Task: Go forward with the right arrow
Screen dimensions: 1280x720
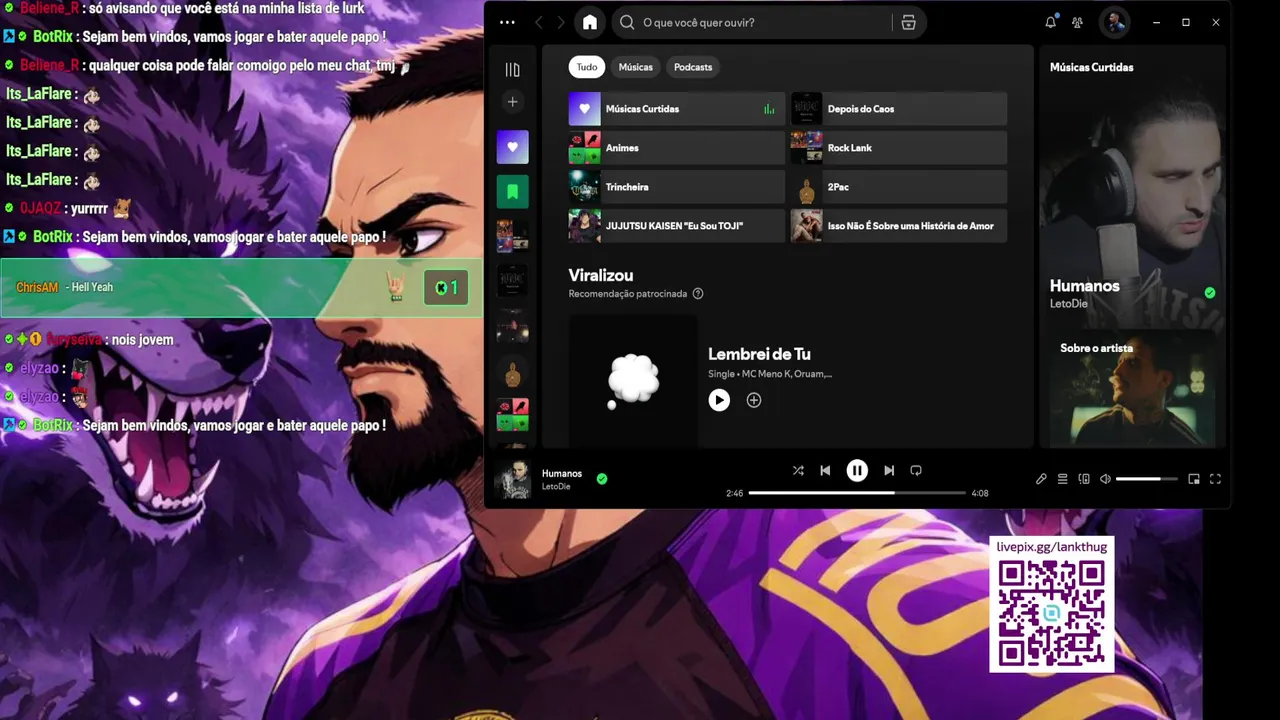Action: coord(561,22)
